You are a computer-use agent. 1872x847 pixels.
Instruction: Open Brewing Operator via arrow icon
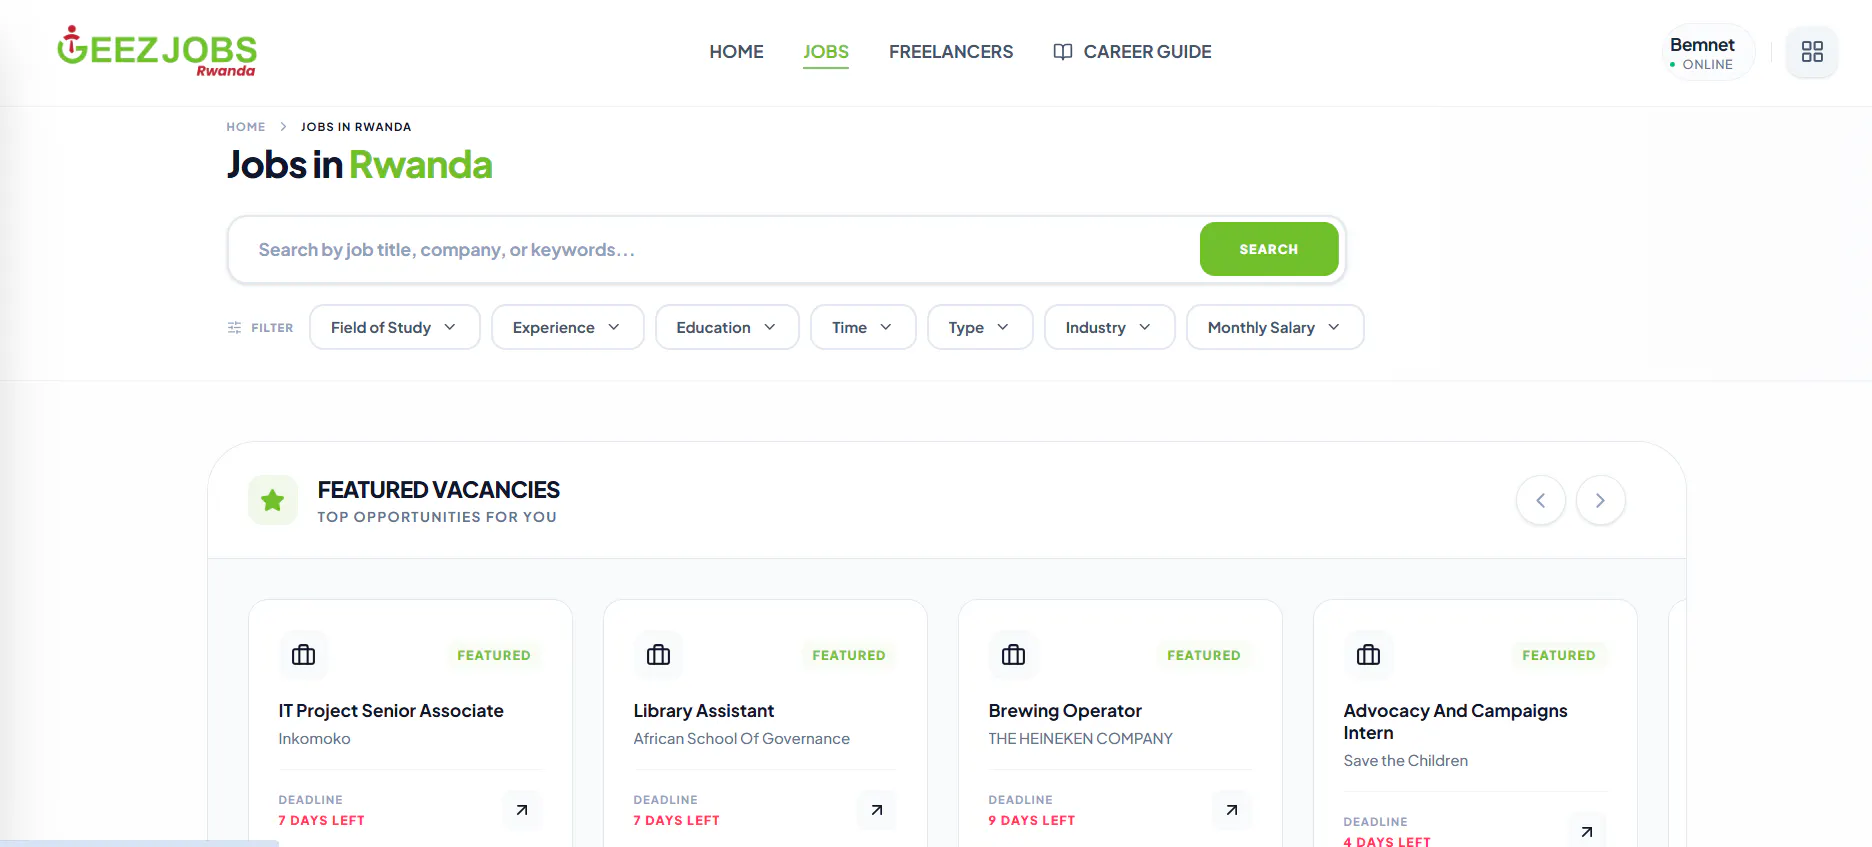[1232, 810]
